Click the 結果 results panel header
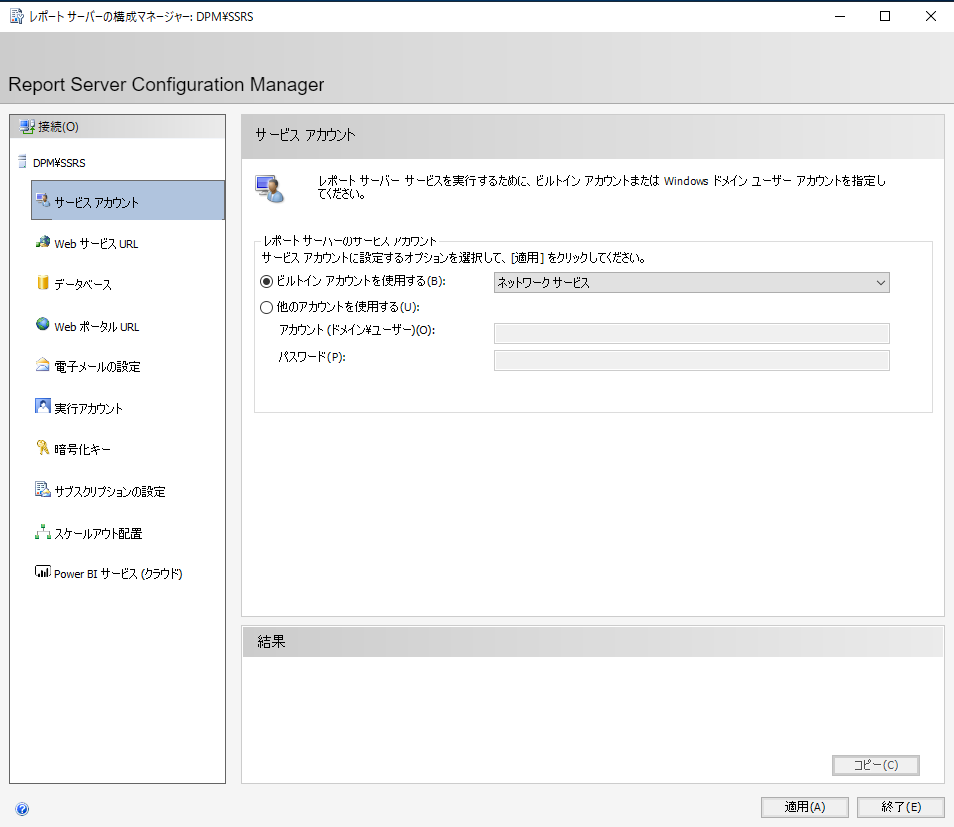Image resolution: width=954 pixels, height=827 pixels. 593,641
